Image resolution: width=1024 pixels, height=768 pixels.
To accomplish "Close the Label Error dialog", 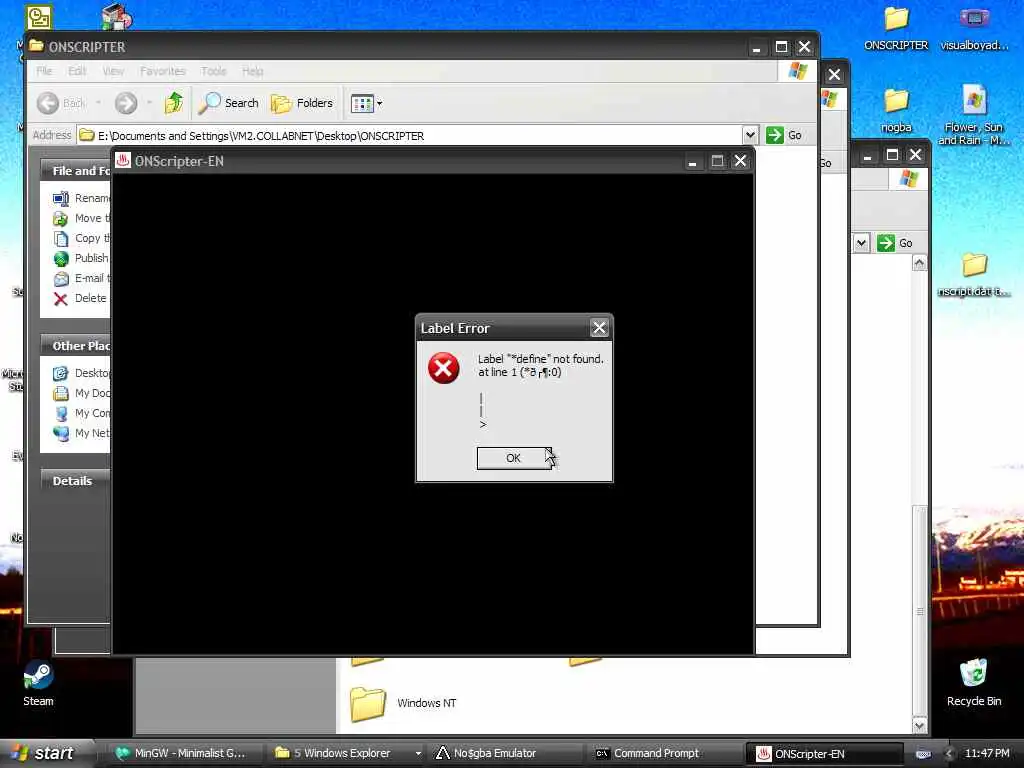I will (x=599, y=328).
